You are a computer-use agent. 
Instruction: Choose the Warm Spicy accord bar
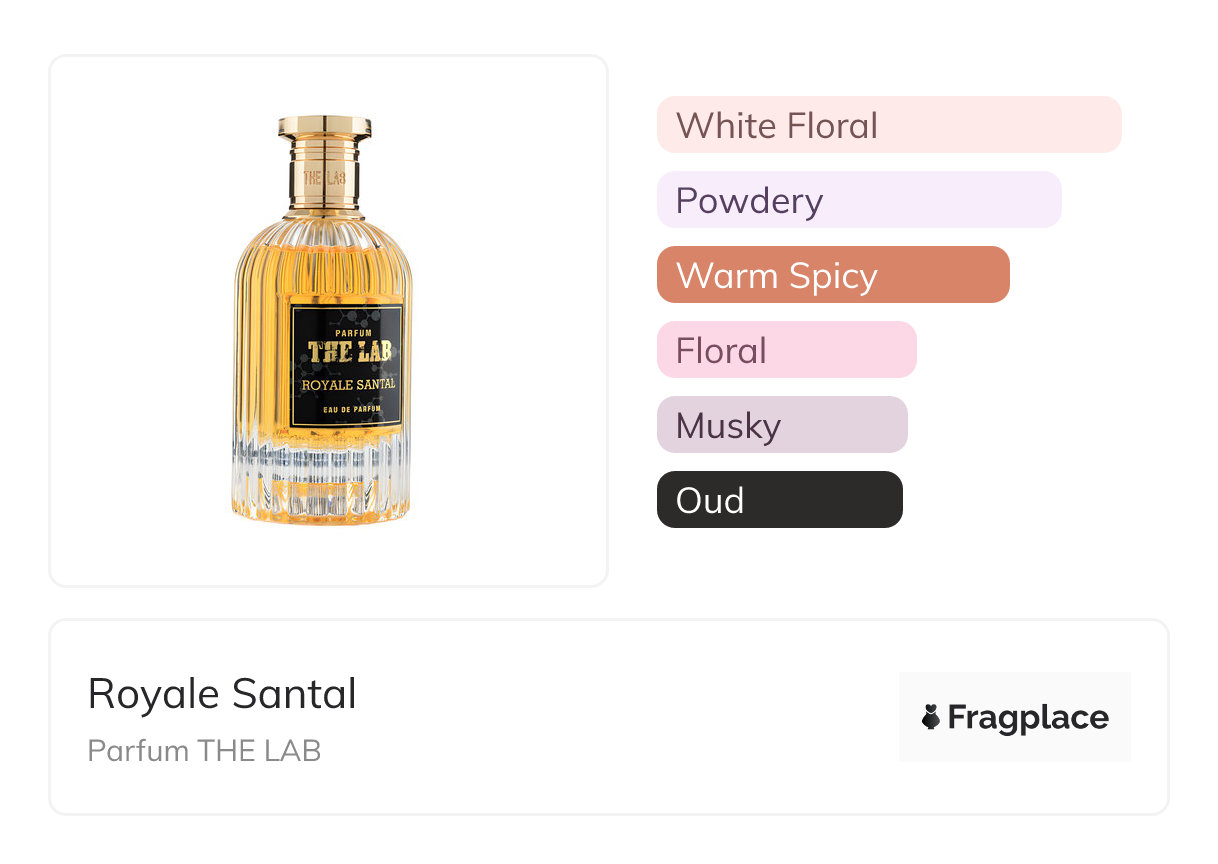[x=832, y=275]
